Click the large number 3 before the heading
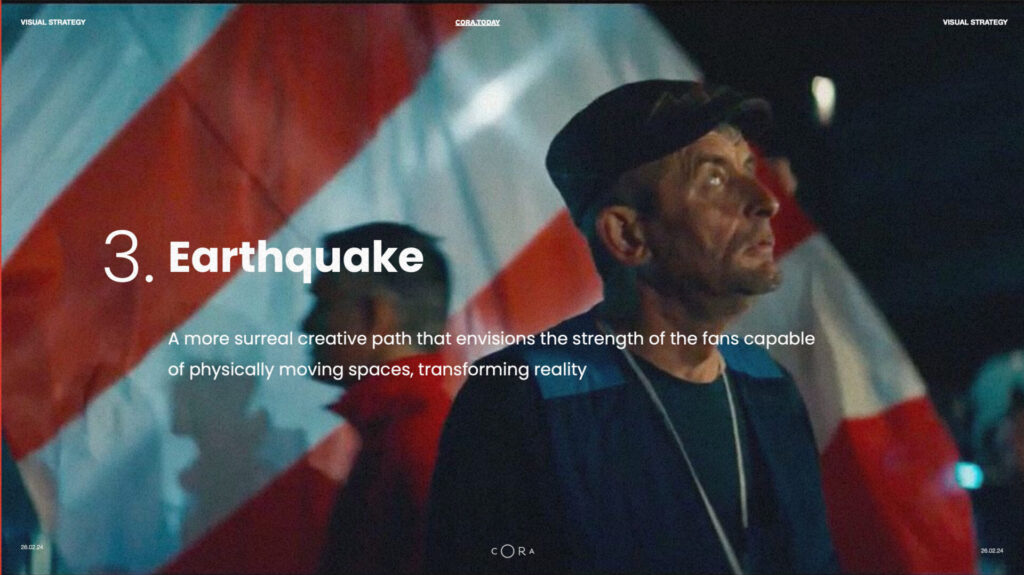Viewport: 1024px width, 575px height. click(x=129, y=256)
